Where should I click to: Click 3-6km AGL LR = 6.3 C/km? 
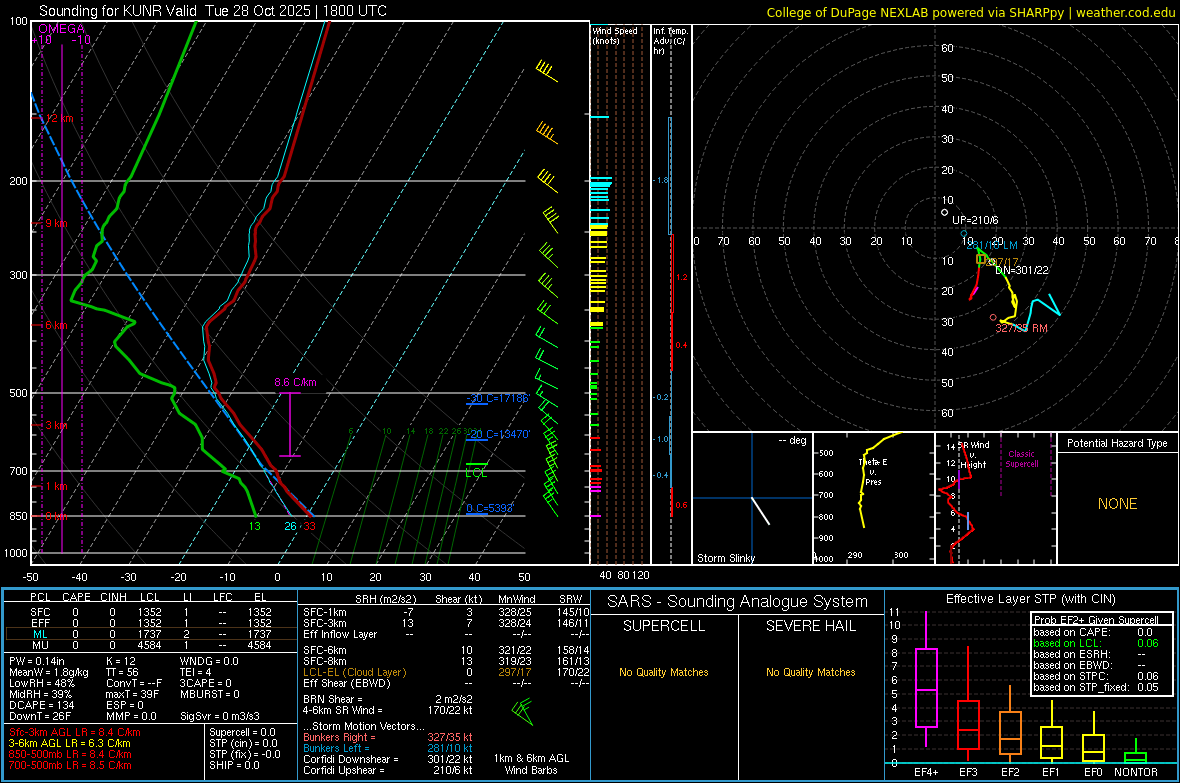[69, 743]
